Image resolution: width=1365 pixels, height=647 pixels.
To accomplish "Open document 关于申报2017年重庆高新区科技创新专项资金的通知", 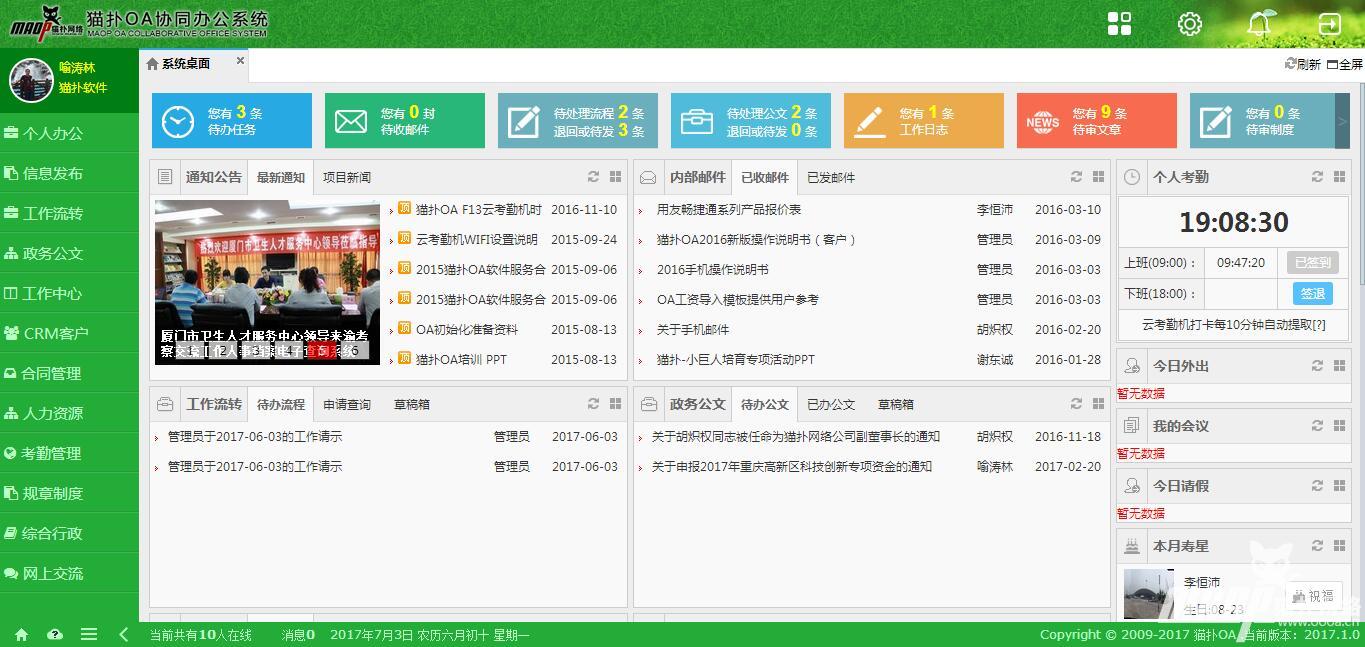I will click(792, 467).
